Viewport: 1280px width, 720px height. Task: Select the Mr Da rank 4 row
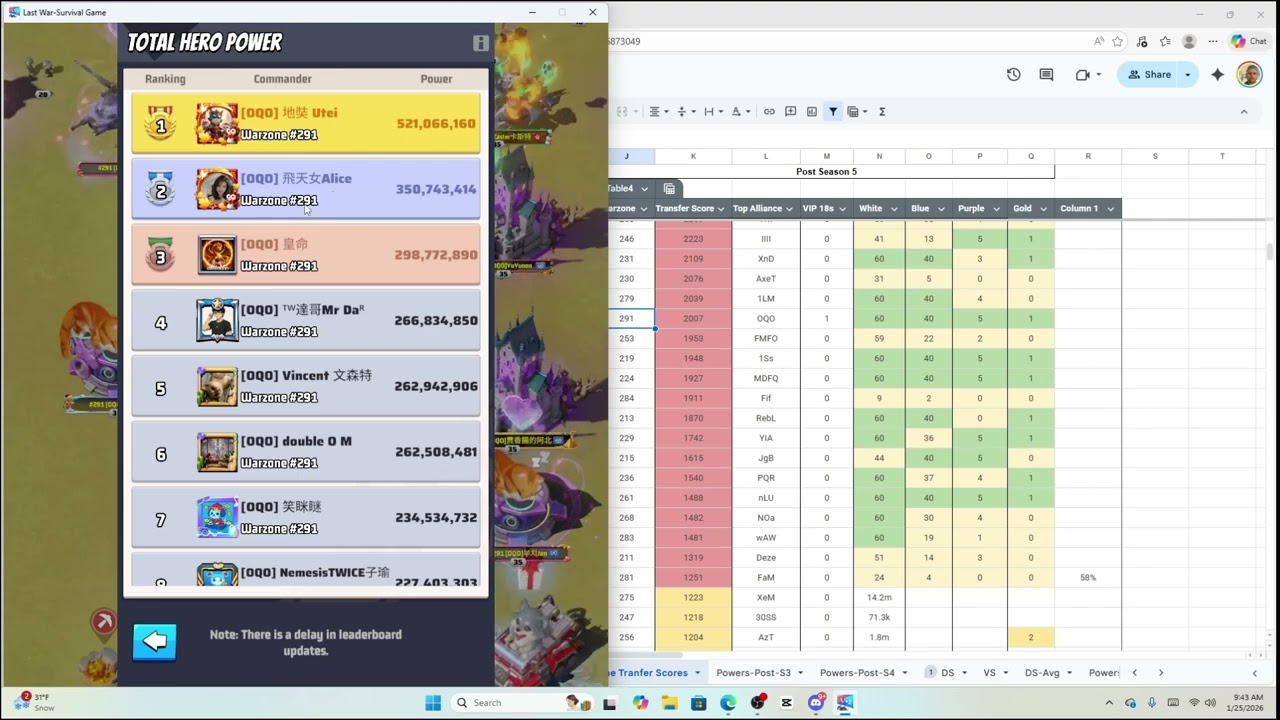[306, 321]
